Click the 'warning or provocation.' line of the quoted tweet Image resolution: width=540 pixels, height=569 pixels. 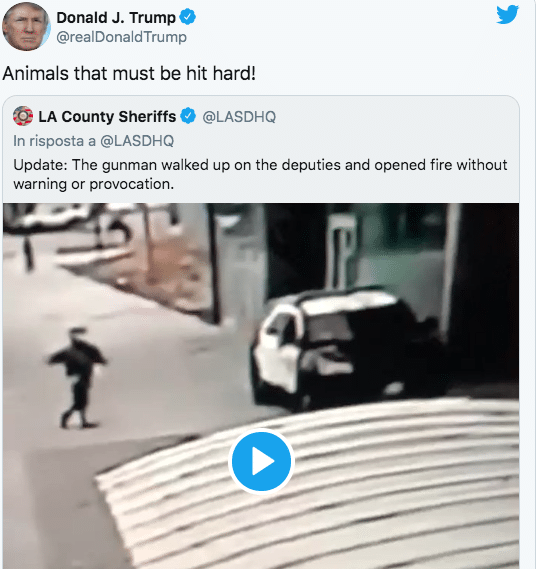94,184
